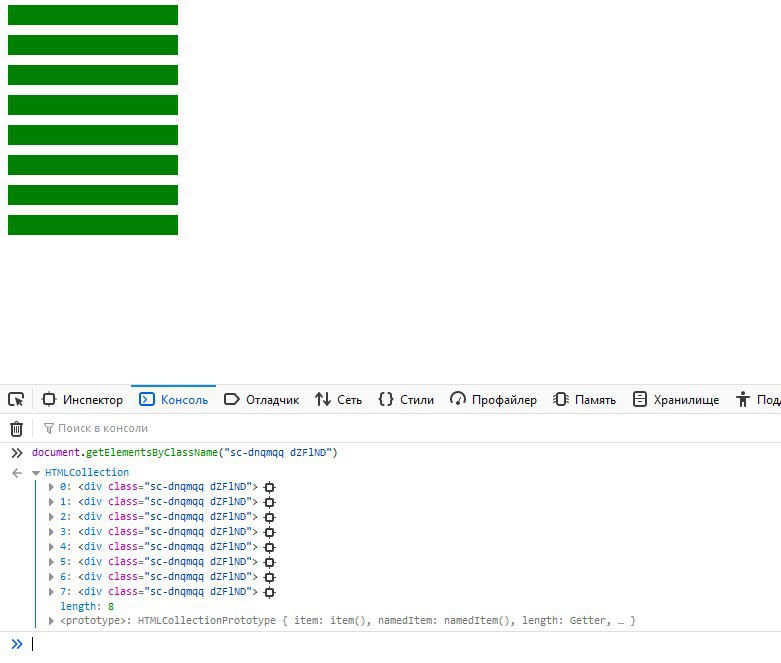Select node 7 in inspector via target icon
The width and height of the screenshot is (781, 663).
point(269,592)
